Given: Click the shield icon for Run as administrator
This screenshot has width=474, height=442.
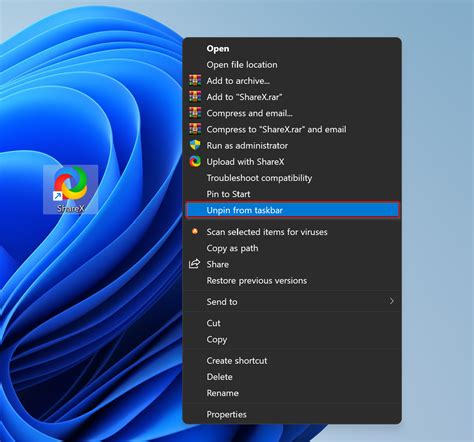Looking at the screenshot, I should pyautogui.click(x=195, y=145).
